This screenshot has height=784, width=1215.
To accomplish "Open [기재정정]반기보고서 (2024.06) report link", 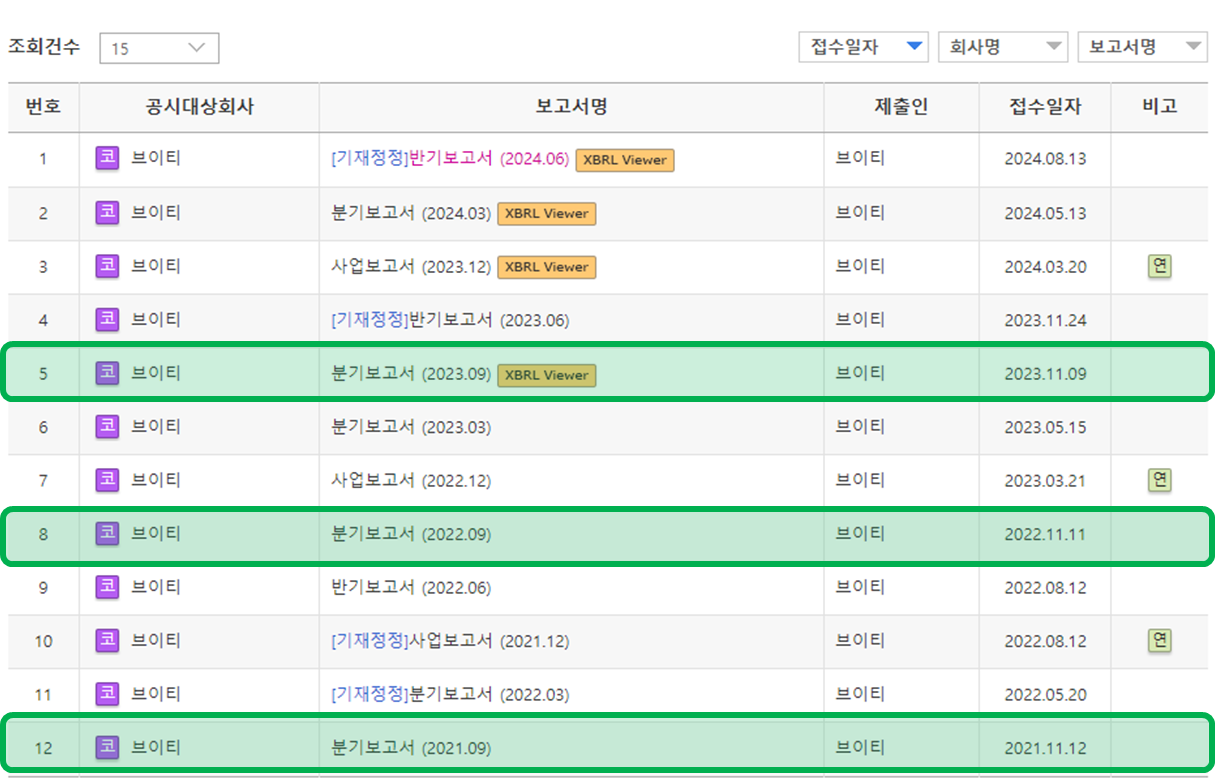I will click(x=450, y=158).
